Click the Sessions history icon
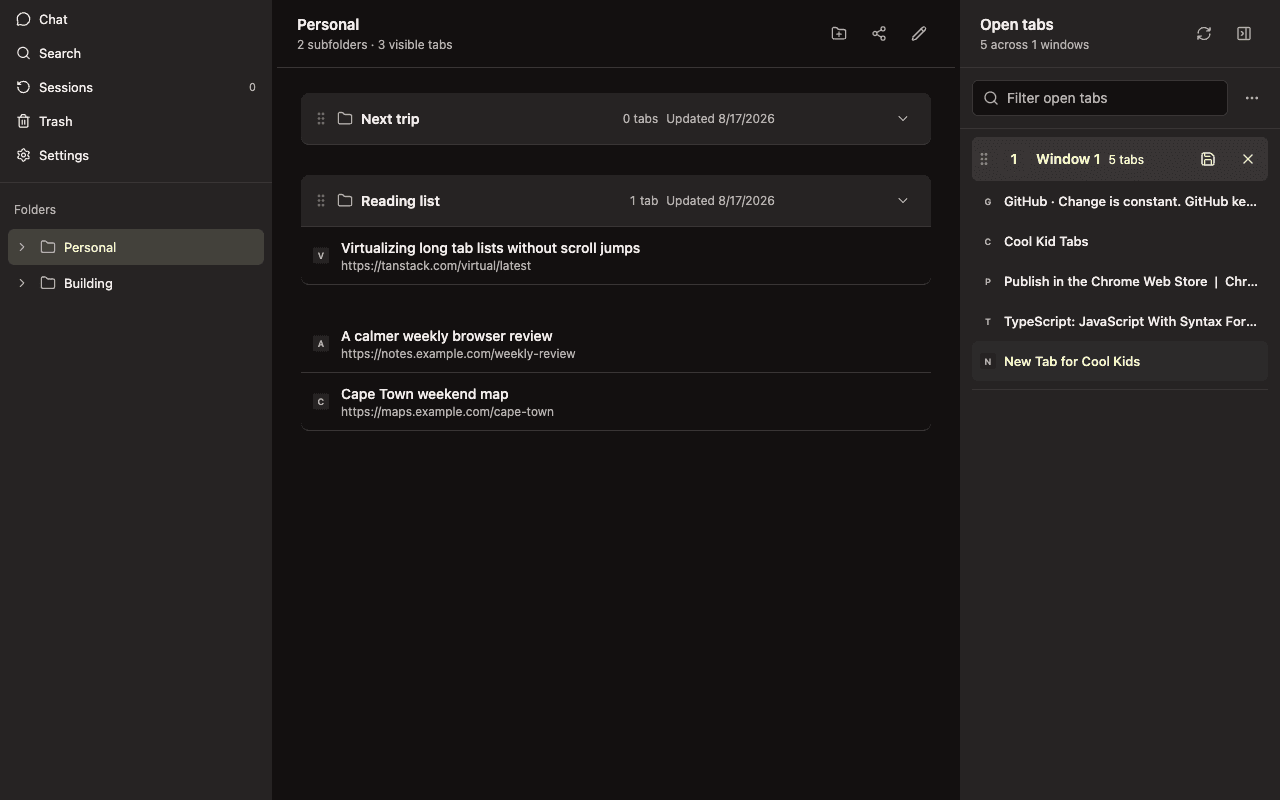 coord(24,87)
